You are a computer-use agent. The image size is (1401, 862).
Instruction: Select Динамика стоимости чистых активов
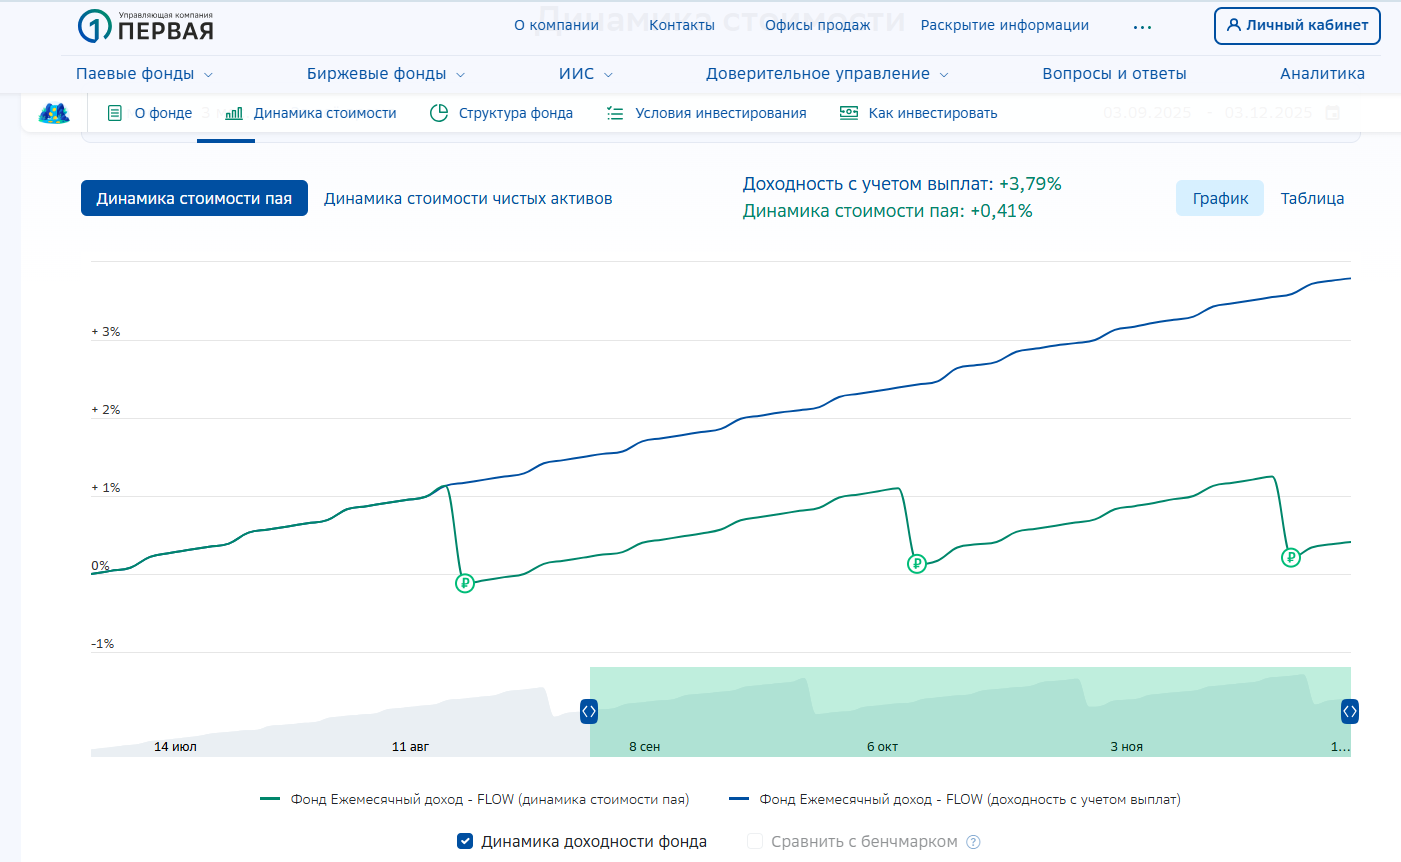[x=468, y=199]
